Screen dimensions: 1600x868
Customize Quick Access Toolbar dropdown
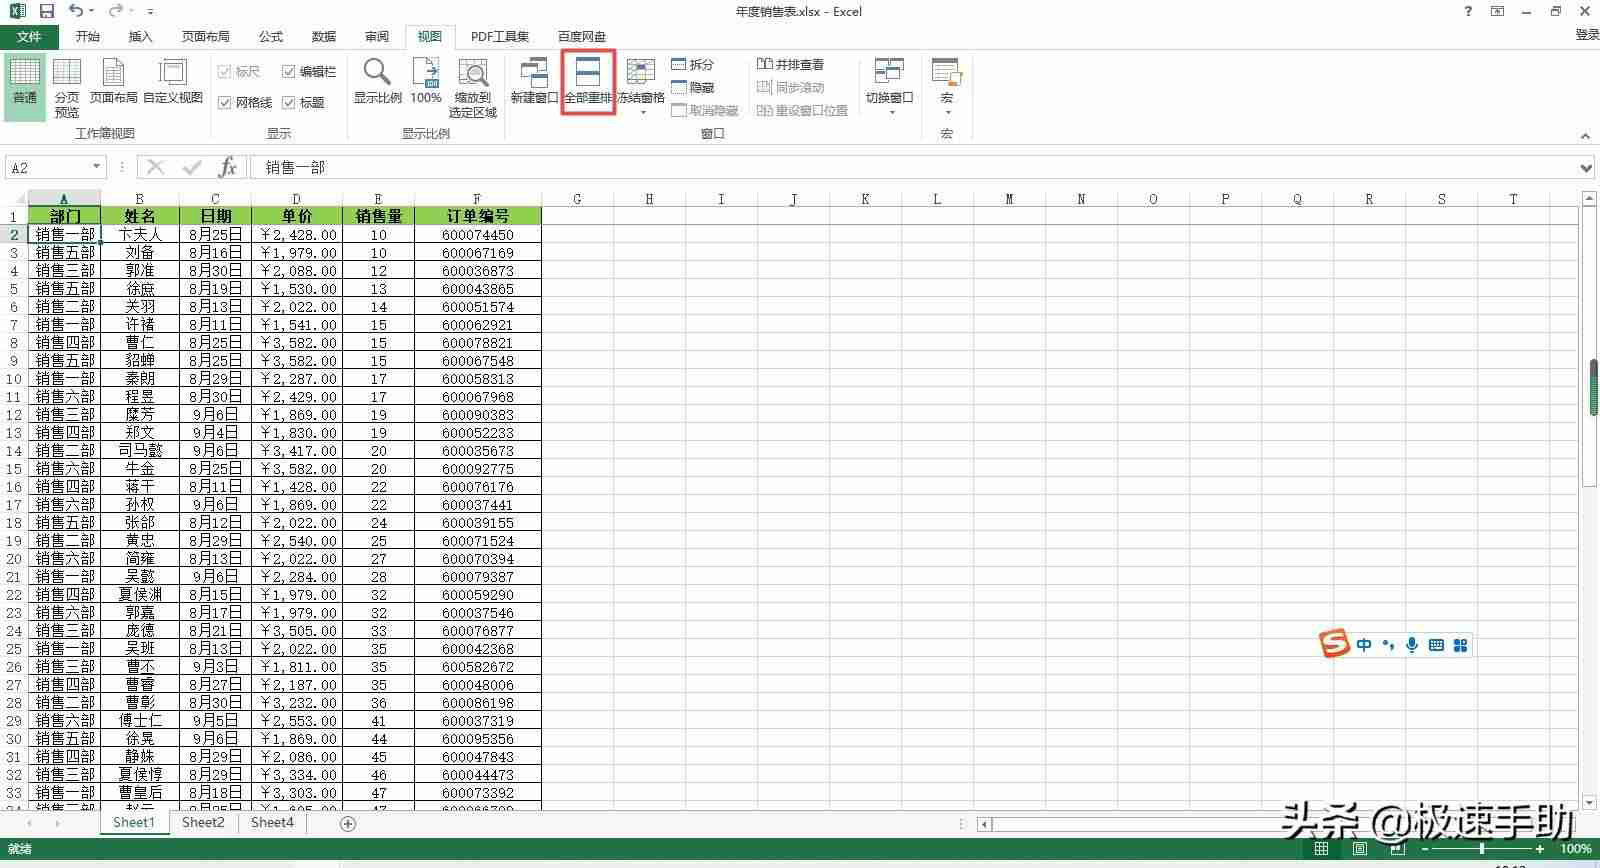(150, 11)
